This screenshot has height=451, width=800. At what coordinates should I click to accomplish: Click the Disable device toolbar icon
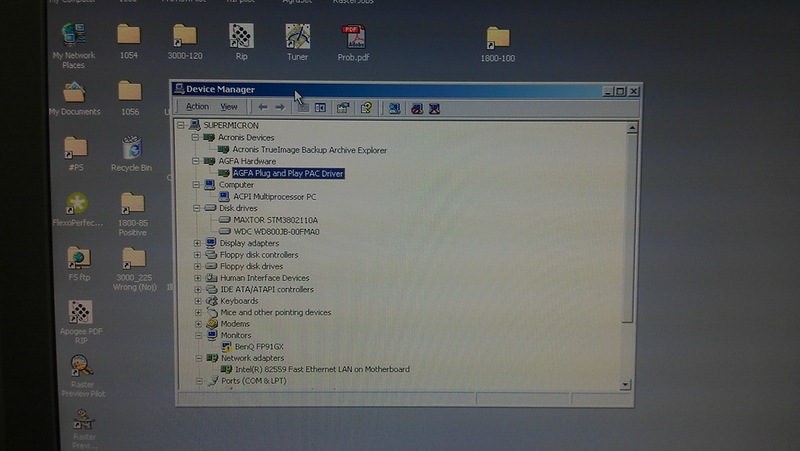click(417, 109)
